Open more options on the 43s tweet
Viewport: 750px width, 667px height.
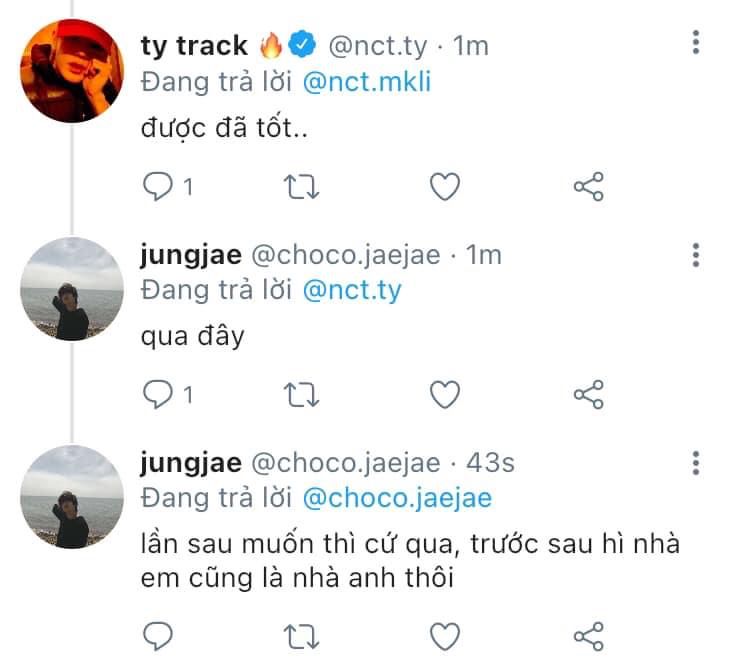point(696,462)
